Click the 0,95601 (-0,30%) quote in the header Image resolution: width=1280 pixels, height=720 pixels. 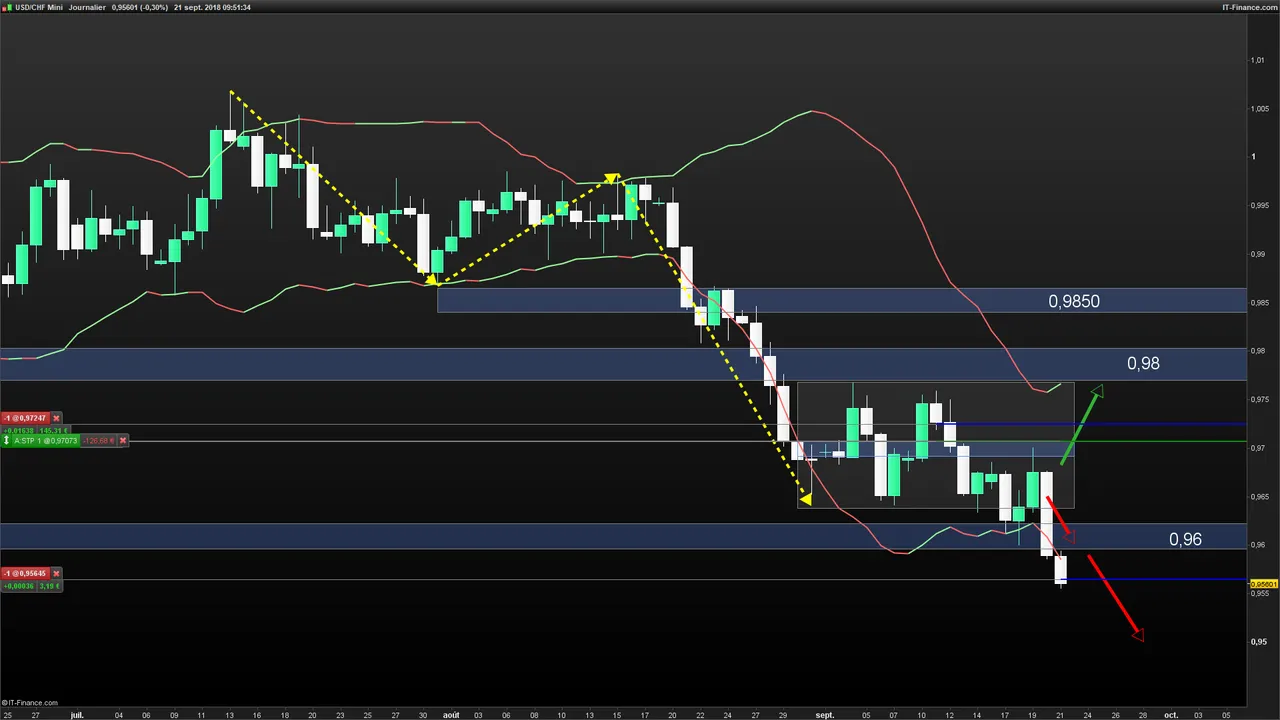pyautogui.click(x=140, y=8)
